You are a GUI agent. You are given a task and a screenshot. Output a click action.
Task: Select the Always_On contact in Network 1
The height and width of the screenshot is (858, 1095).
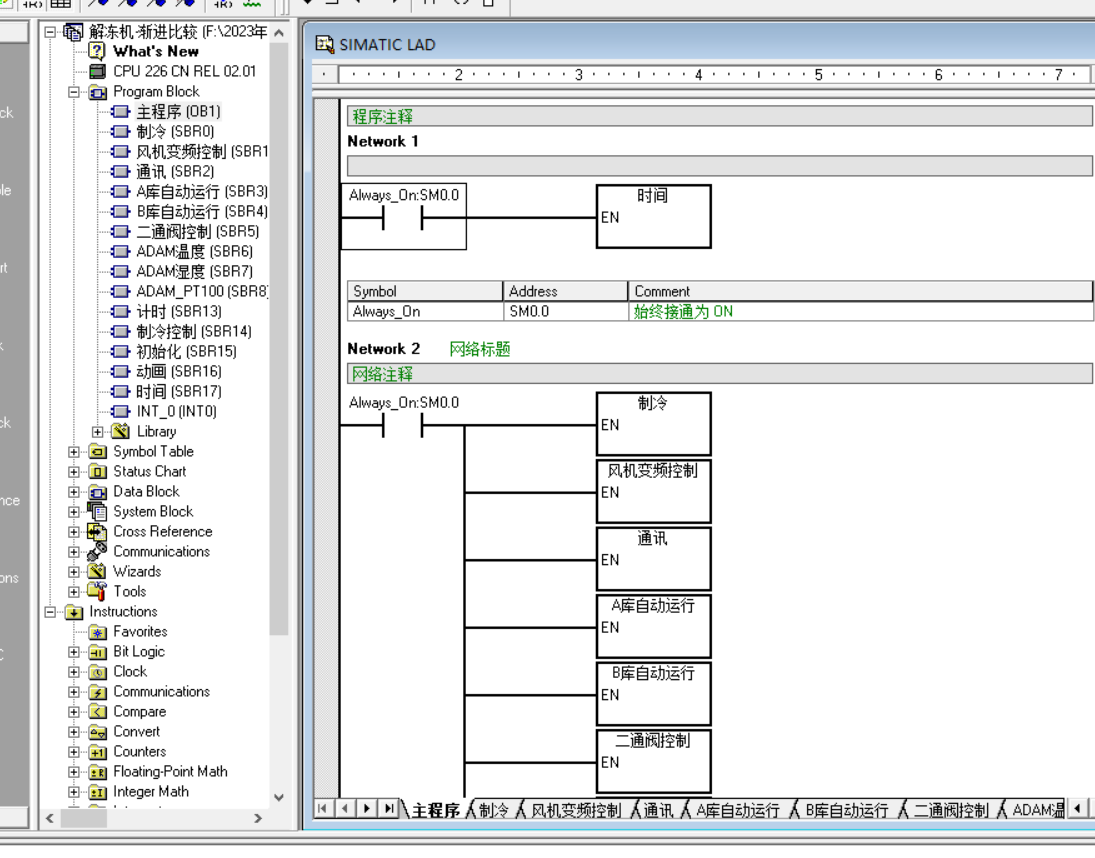403,217
